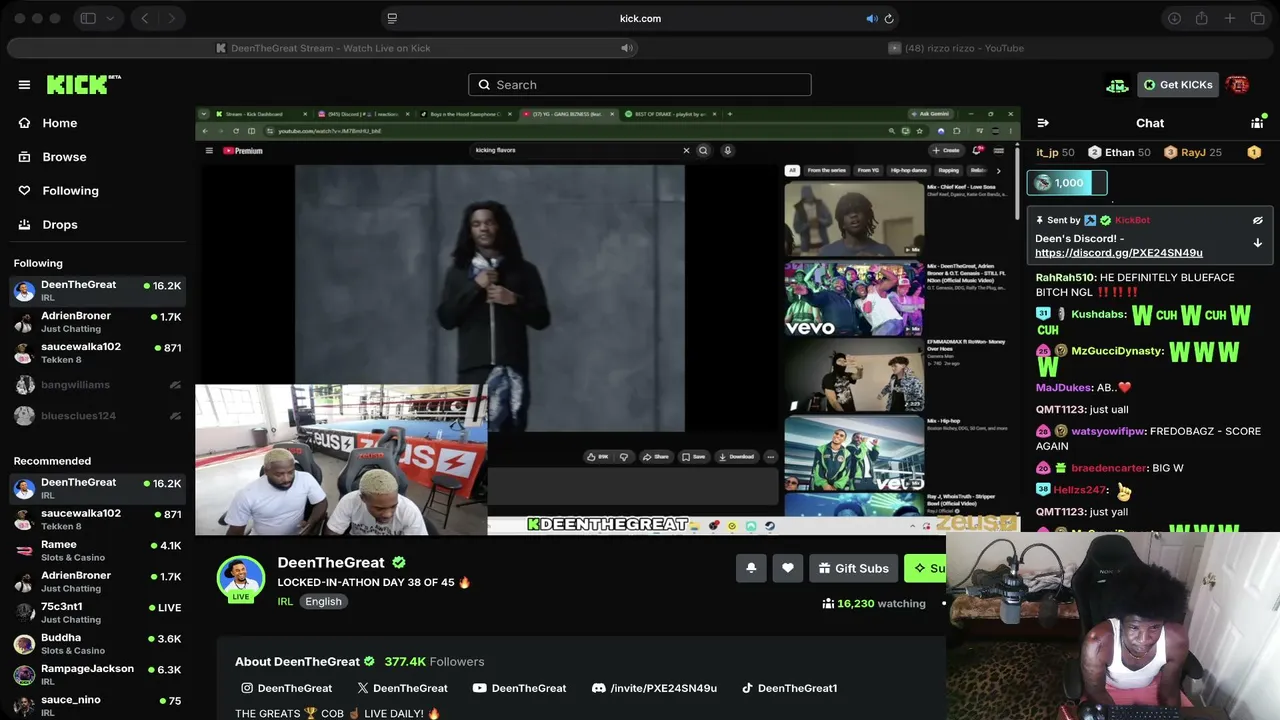
Task: Click chat username RahRah510
Action: point(1065,278)
